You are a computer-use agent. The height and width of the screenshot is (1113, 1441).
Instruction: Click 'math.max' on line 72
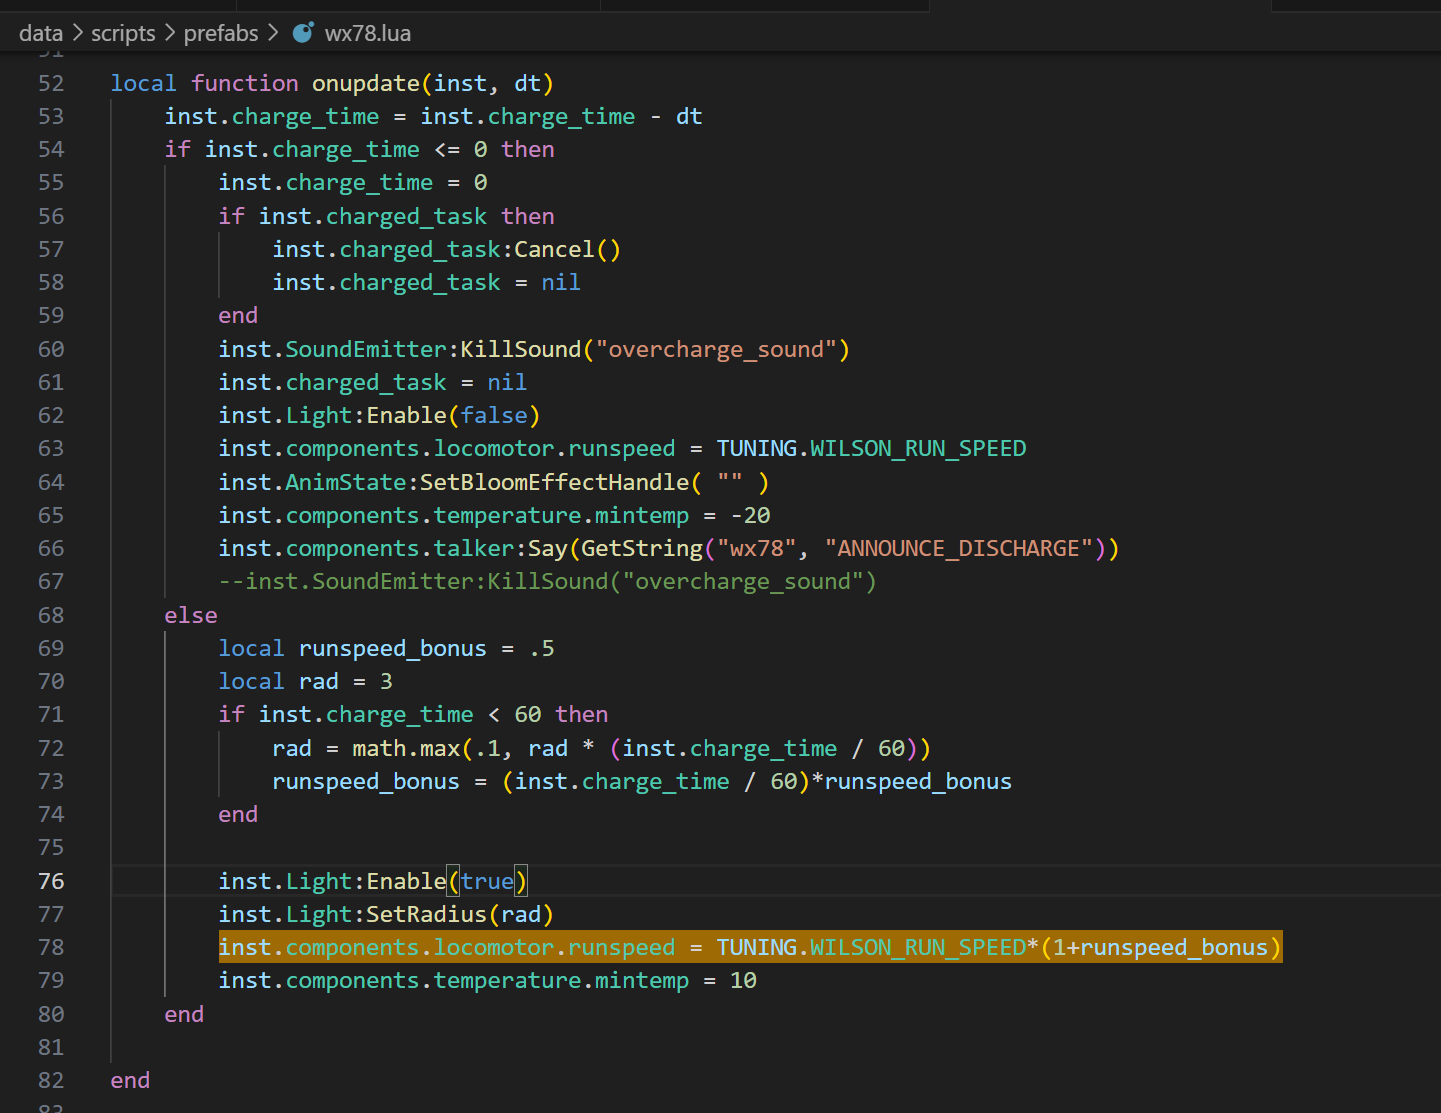[x=406, y=748]
